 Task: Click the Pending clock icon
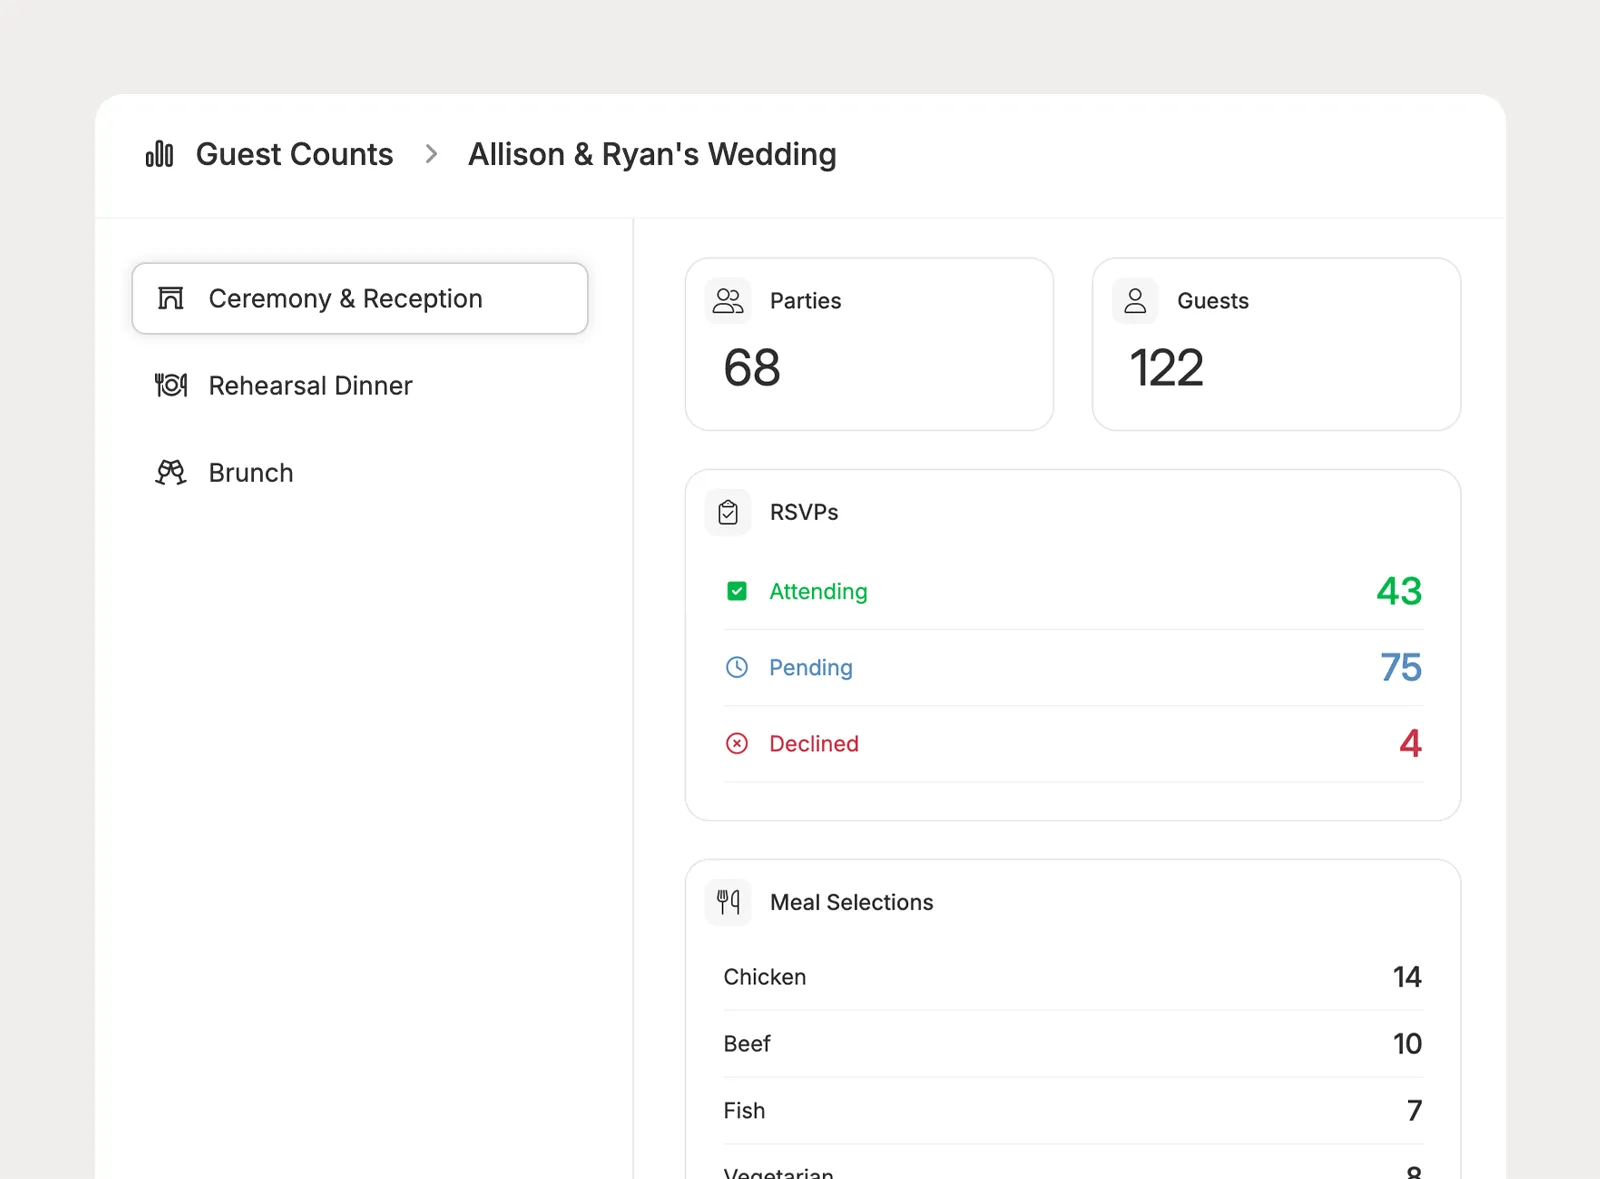737,667
